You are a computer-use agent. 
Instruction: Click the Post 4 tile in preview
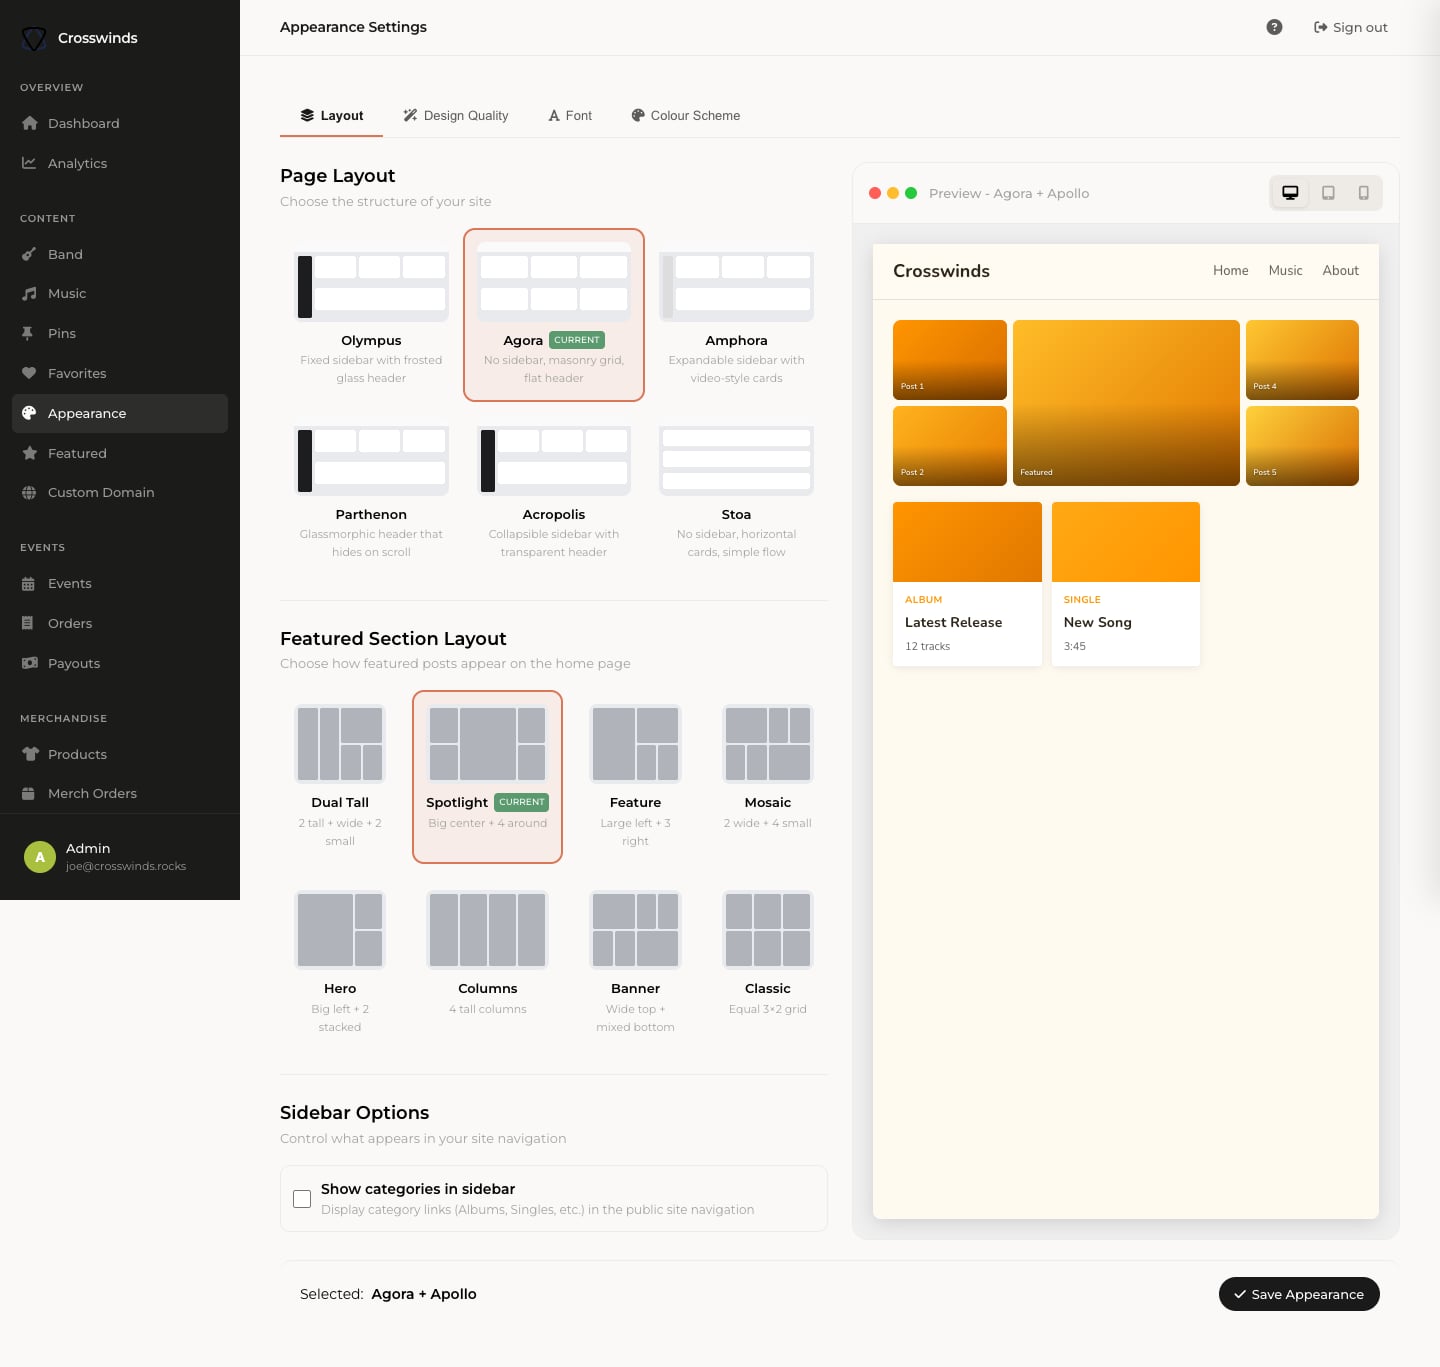(1302, 360)
